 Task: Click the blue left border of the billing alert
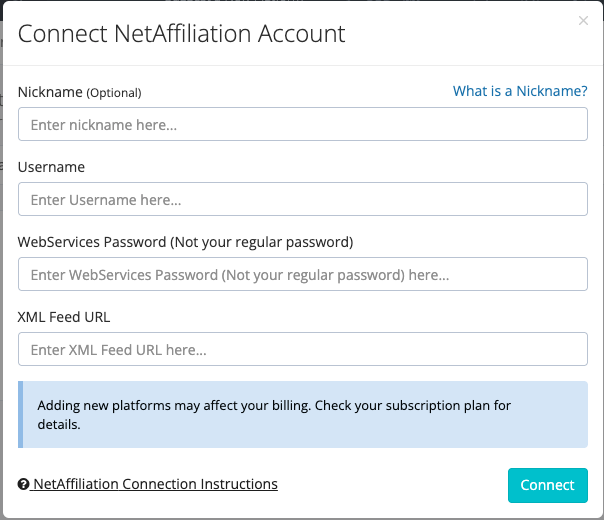click(20, 414)
